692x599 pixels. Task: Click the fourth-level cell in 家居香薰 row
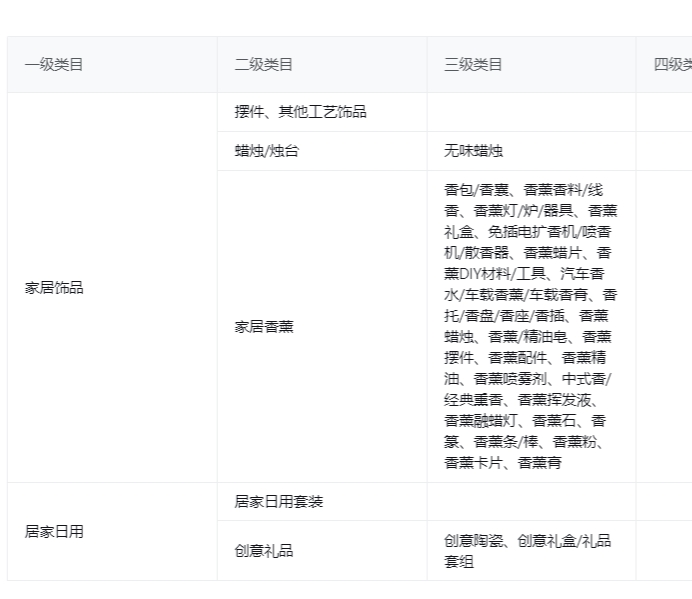664,326
